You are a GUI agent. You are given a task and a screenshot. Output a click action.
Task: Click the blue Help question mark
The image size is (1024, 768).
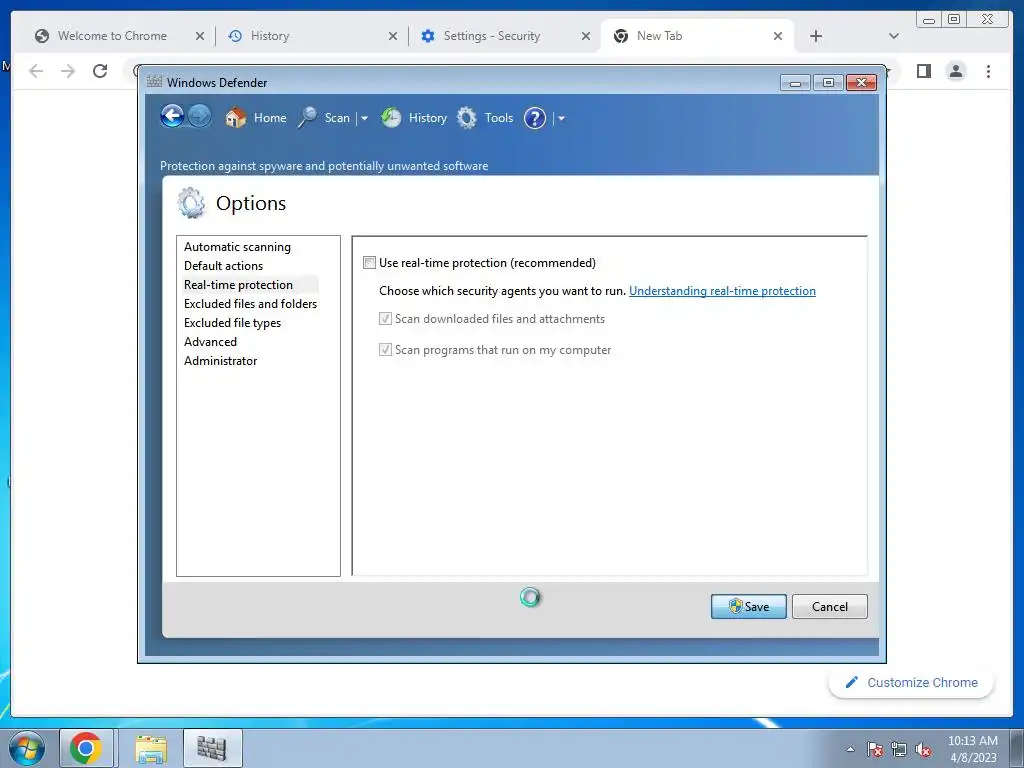(x=535, y=118)
